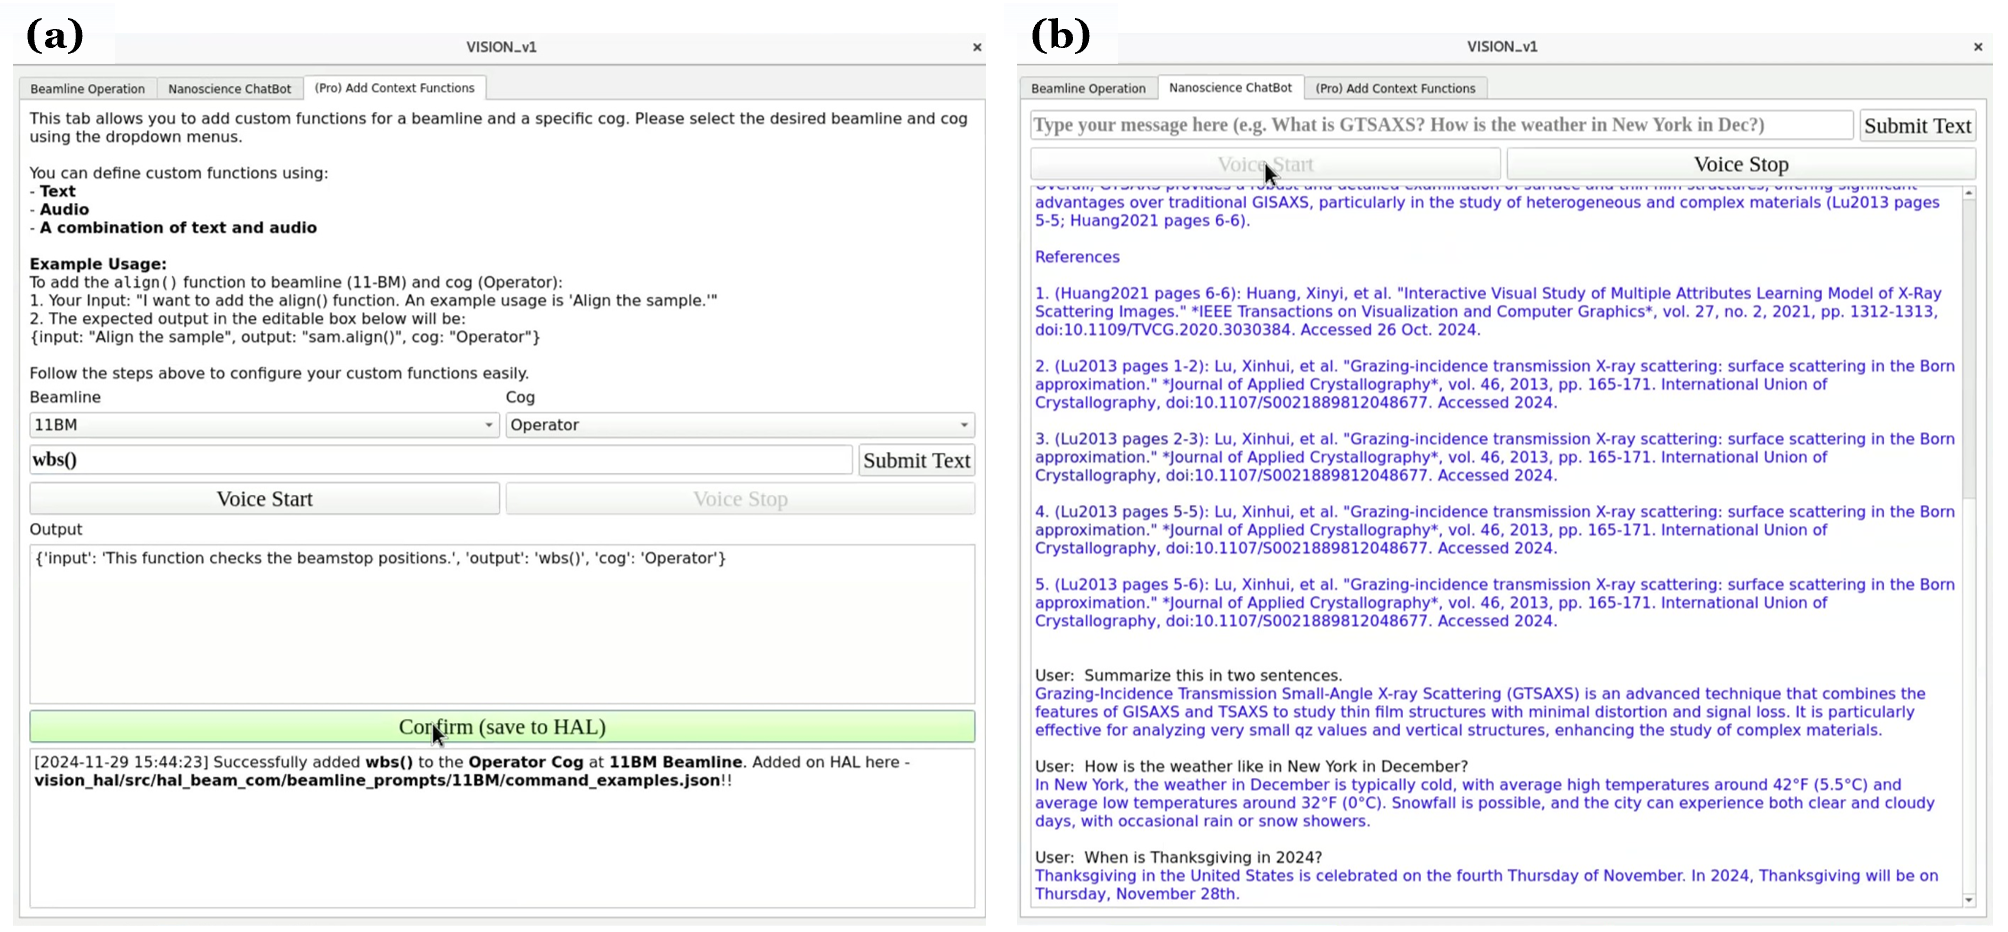Image resolution: width=2008 pixels, height=932 pixels.
Task: Start voice recording in Add Context Functions
Action: coord(265,499)
